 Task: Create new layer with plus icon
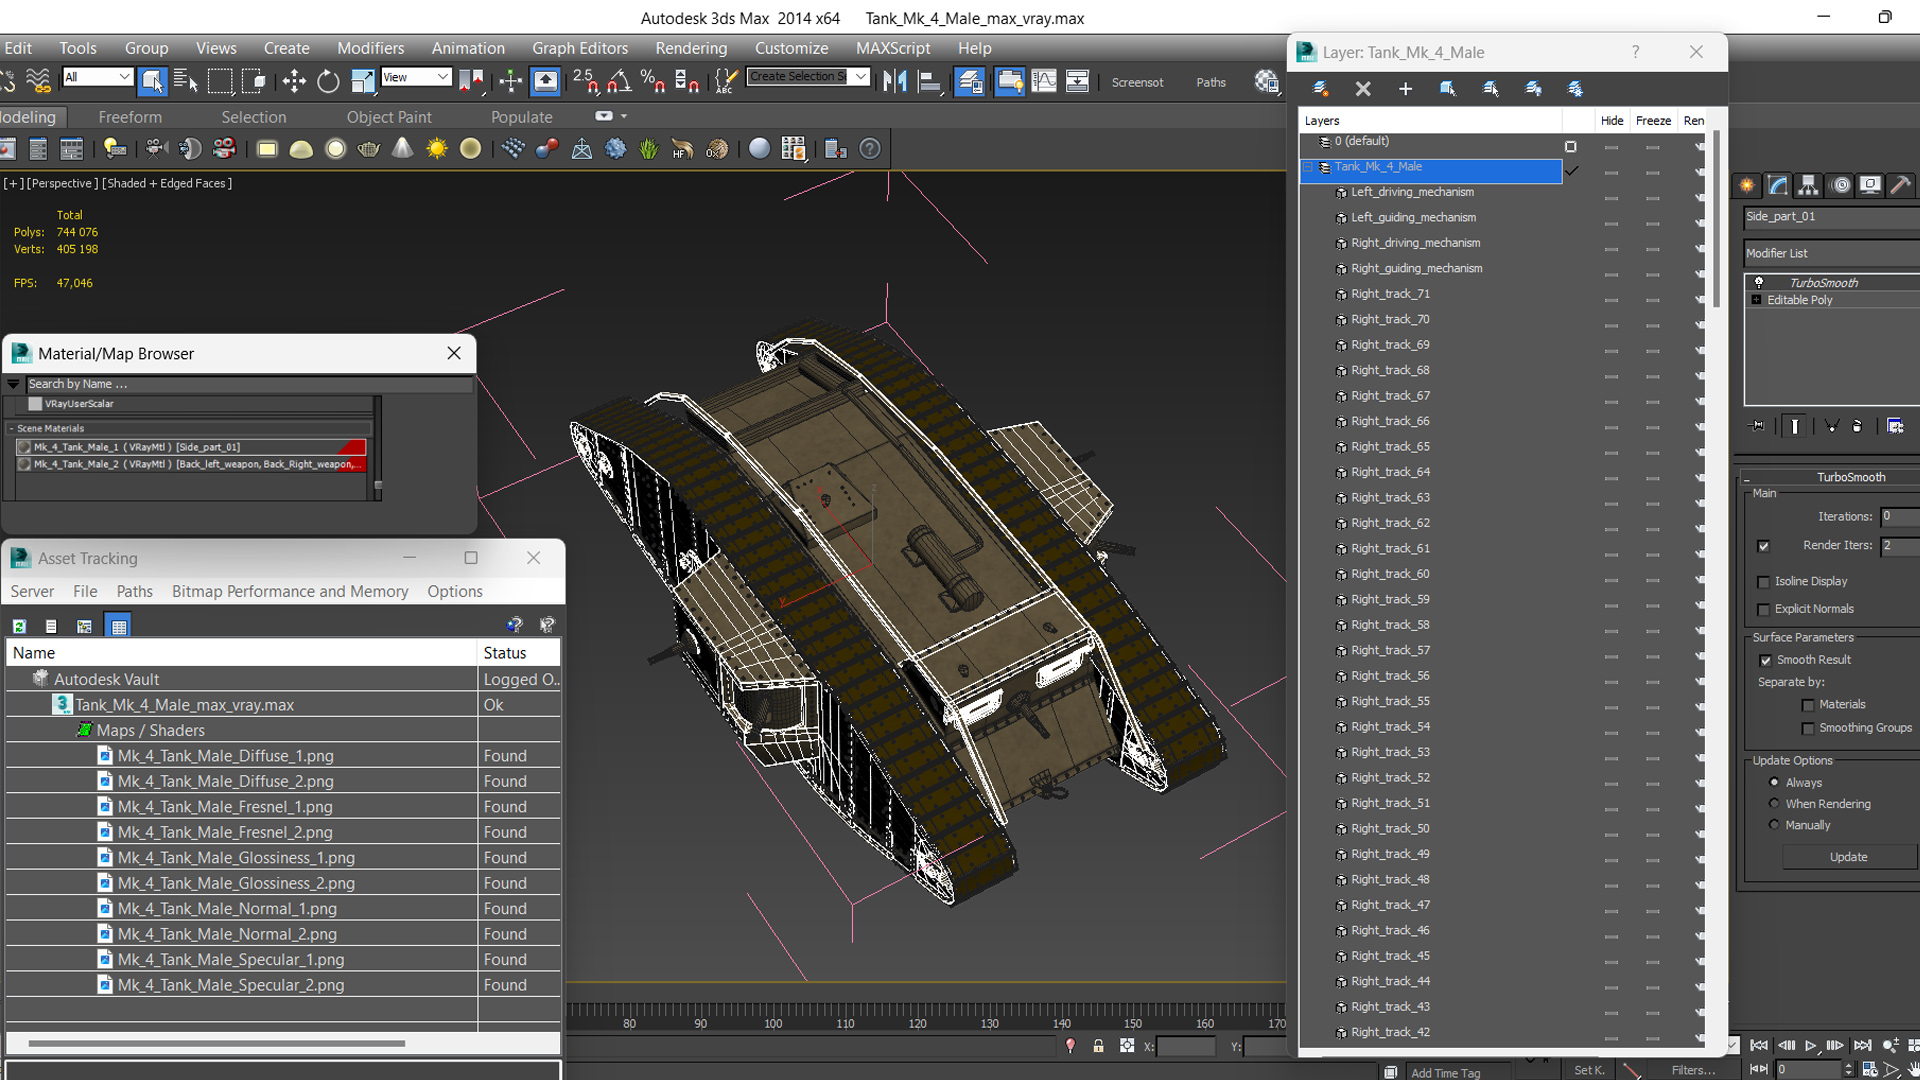click(x=1405, y=89)
